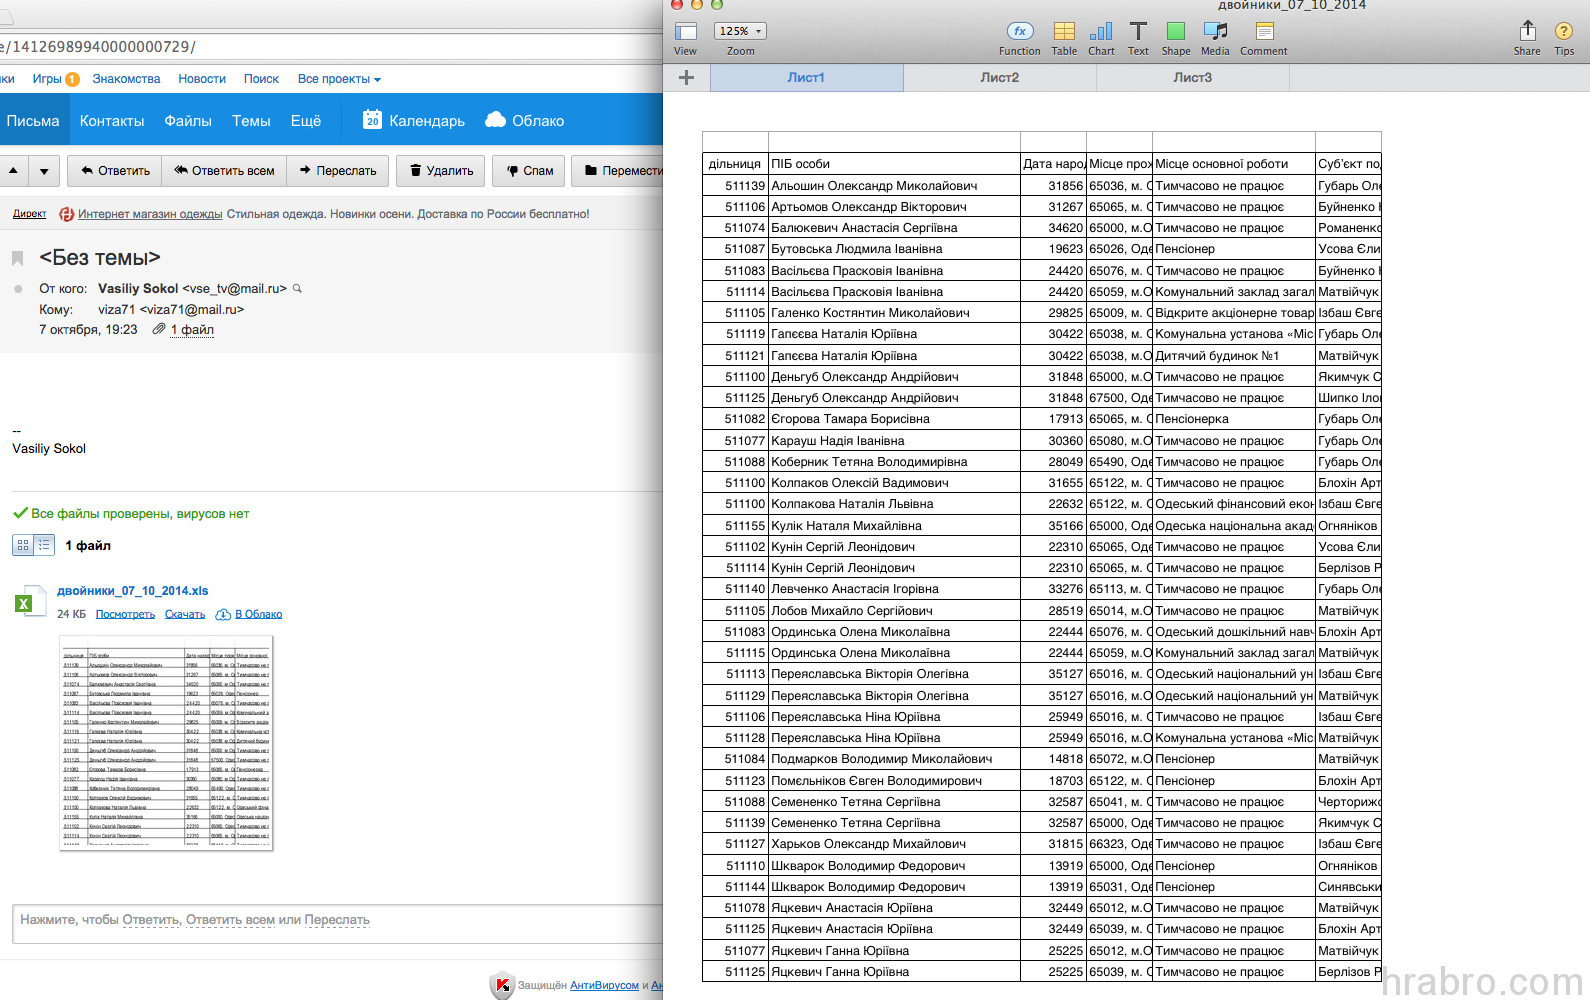Viewport: 1590px width, 1000px height.
Task: Open the Контакты tab in mail
Action: [x=112, y=121]
